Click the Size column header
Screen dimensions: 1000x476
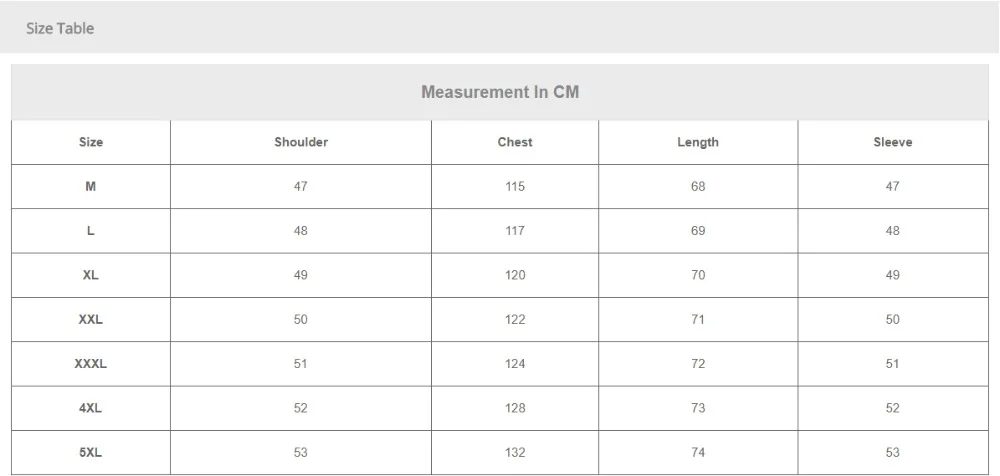tap(91, 142)
